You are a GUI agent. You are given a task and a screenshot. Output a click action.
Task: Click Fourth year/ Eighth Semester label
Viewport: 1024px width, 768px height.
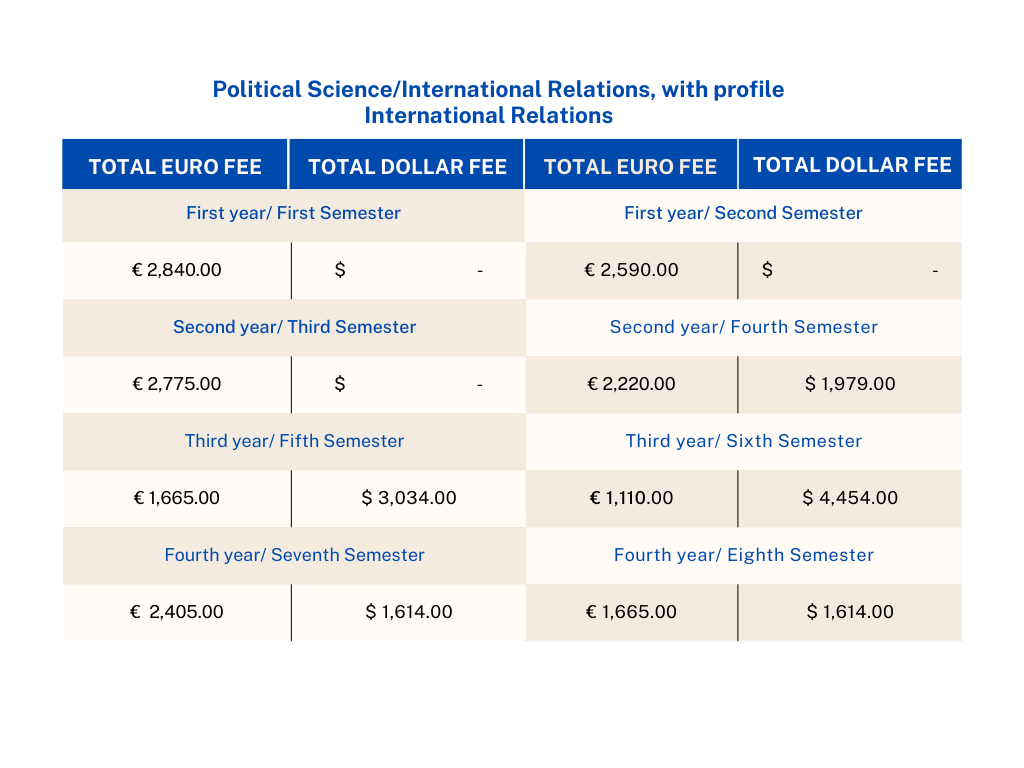point(743,555)
